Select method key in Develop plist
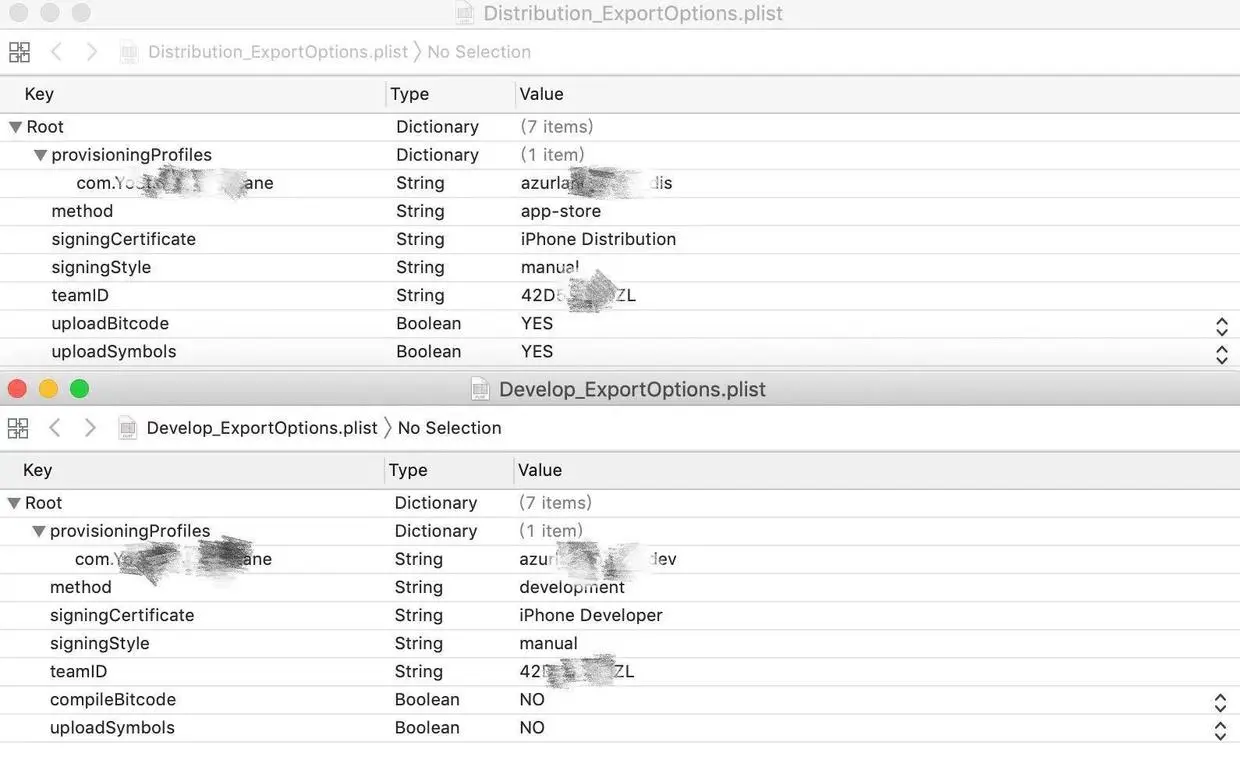The height and width of the screenshot is (760, 1240). click(x=81, y=587)
